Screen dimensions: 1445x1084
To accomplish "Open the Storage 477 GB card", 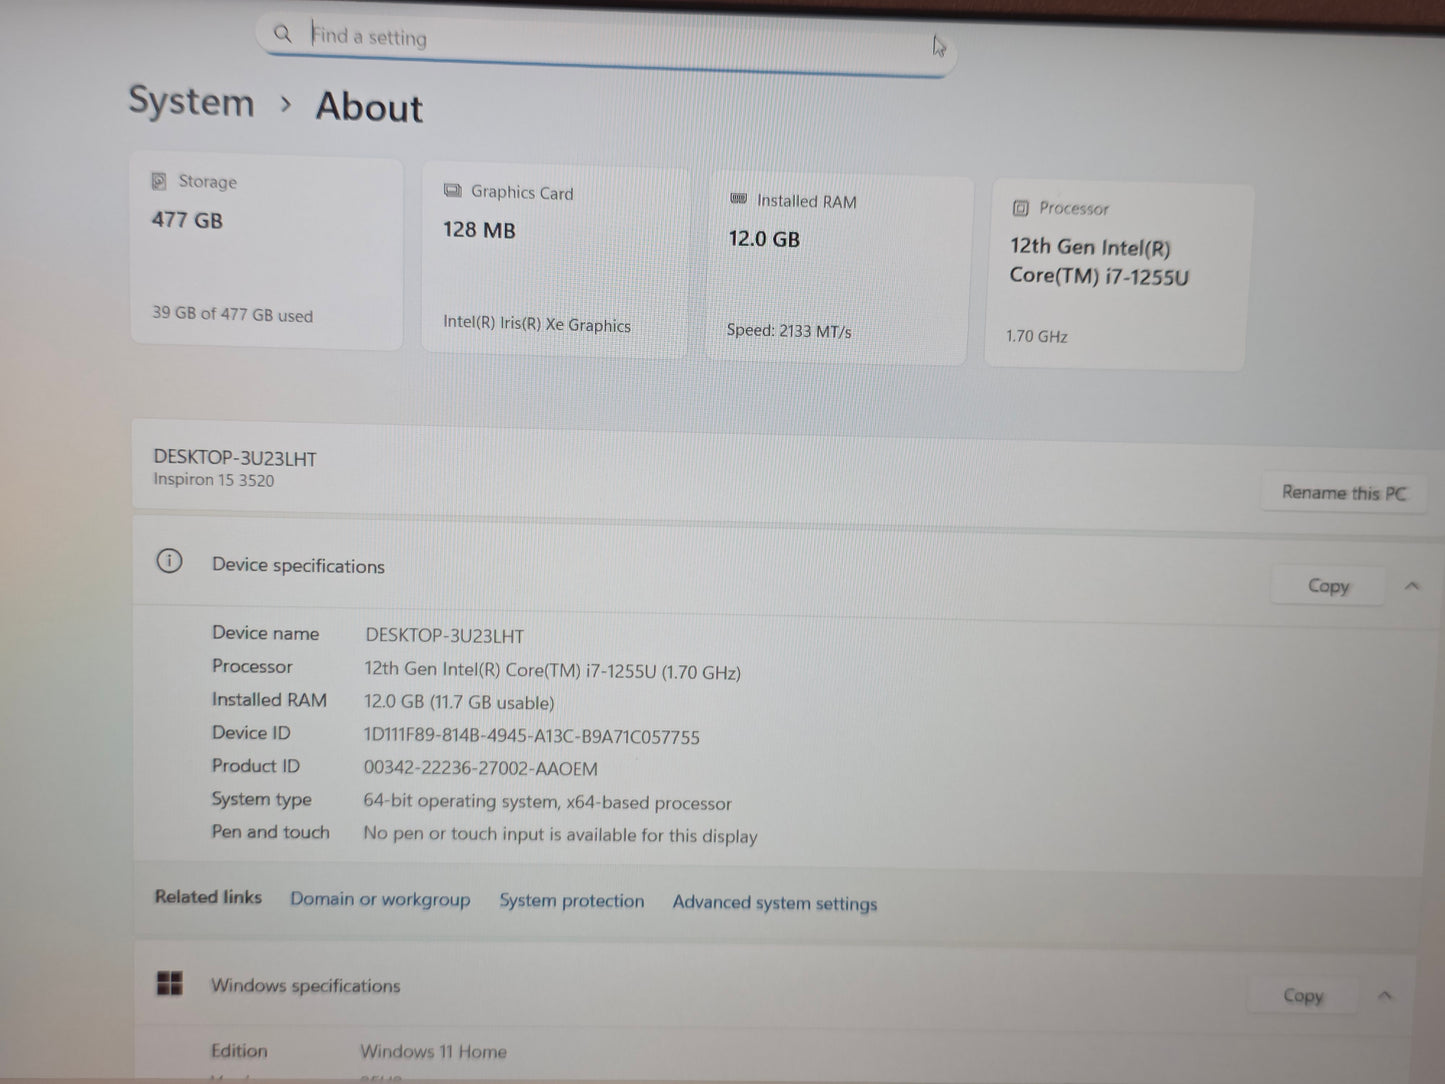I will click(267, 253).
